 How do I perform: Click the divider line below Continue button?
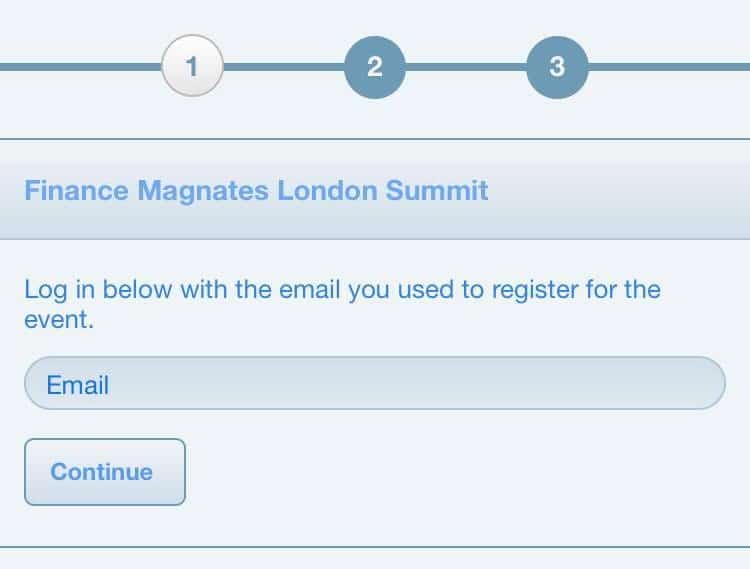coord(375,547)
